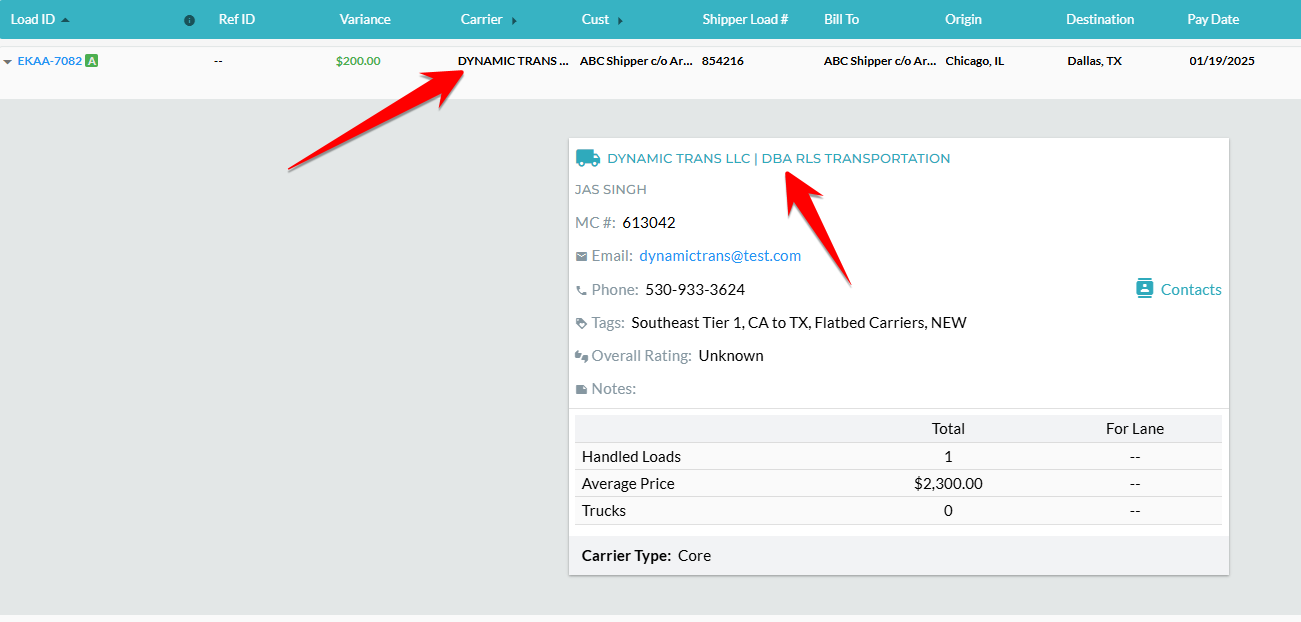The image size is (1301, 622).
Task: Click the pay date 01/19/2025
Action: tap(1222, 61)
